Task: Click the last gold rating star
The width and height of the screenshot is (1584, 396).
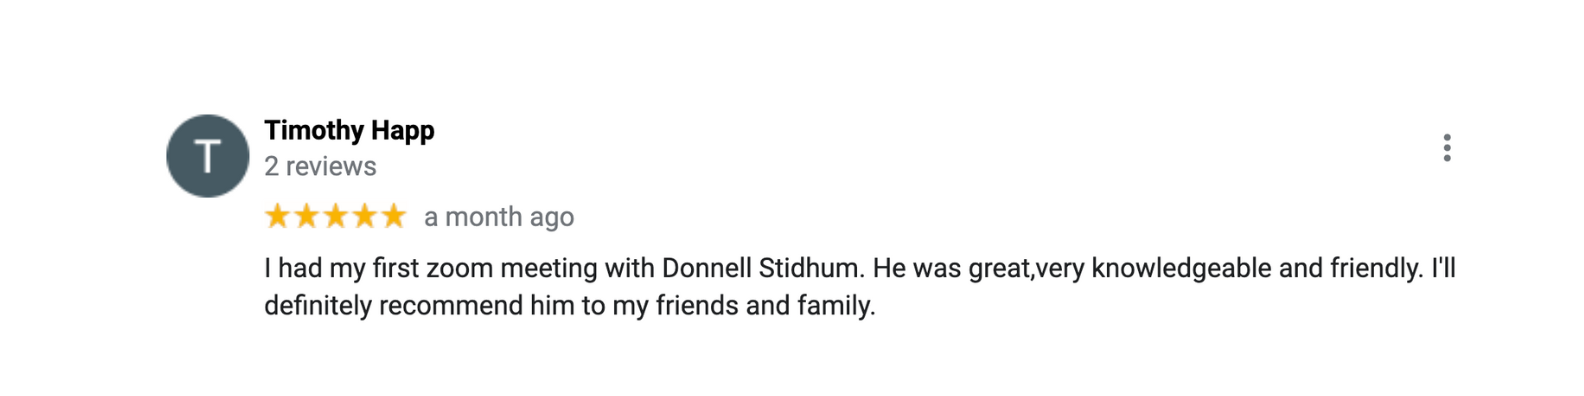Action: point(394,216)
